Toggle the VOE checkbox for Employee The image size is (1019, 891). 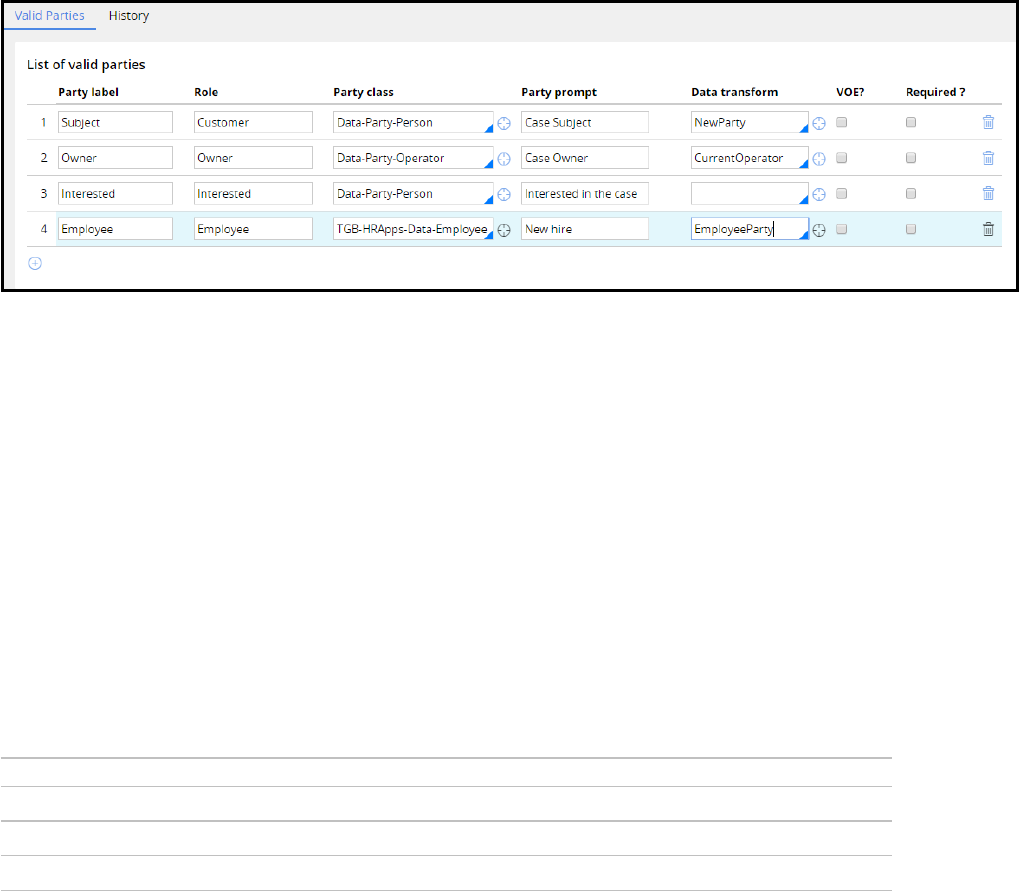tap(842, 229)
